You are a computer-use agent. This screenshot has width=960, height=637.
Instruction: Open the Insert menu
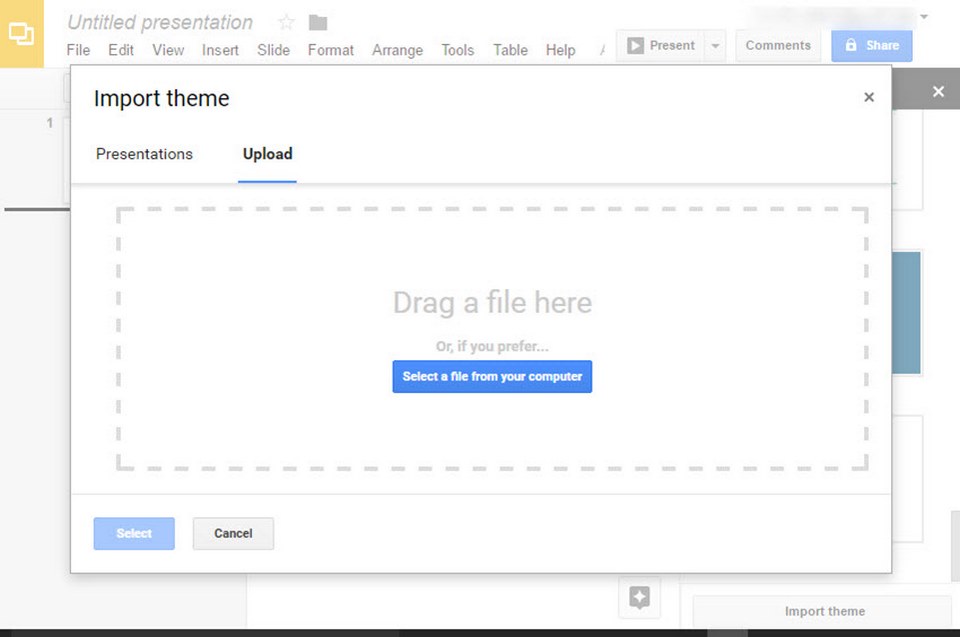220,50
